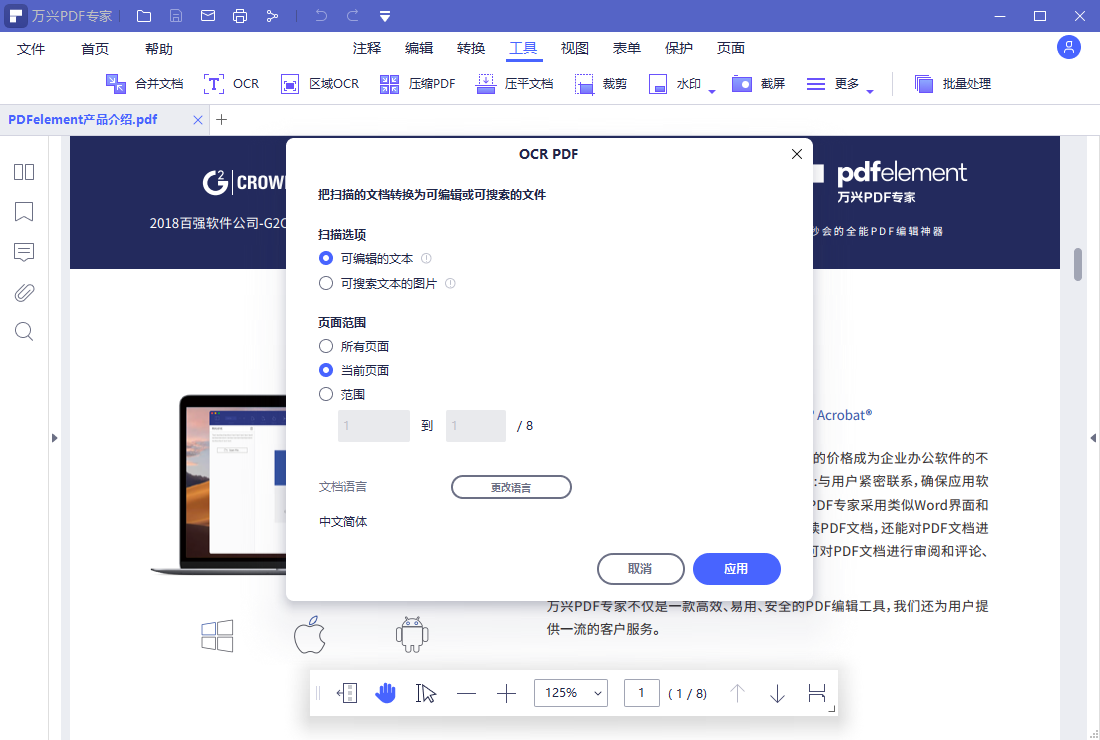Click info icon beside 可编辑的文本
The width and height of the screenshot is (1100, 740).
click(426, 258)
